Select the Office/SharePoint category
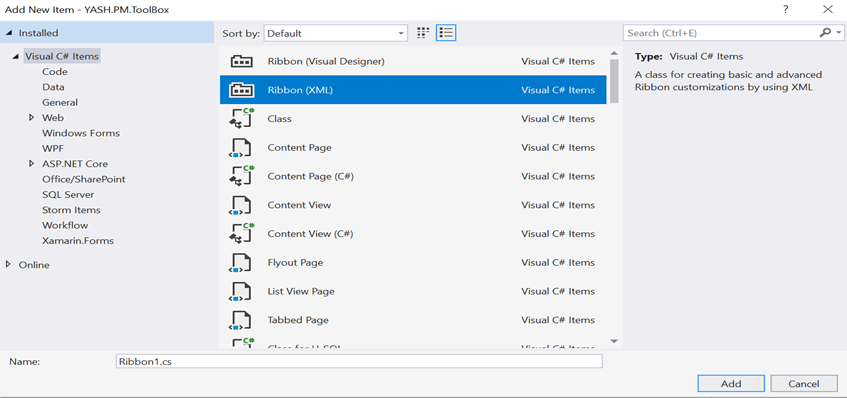Screen dimensions: 847x398 coord(84,179)
